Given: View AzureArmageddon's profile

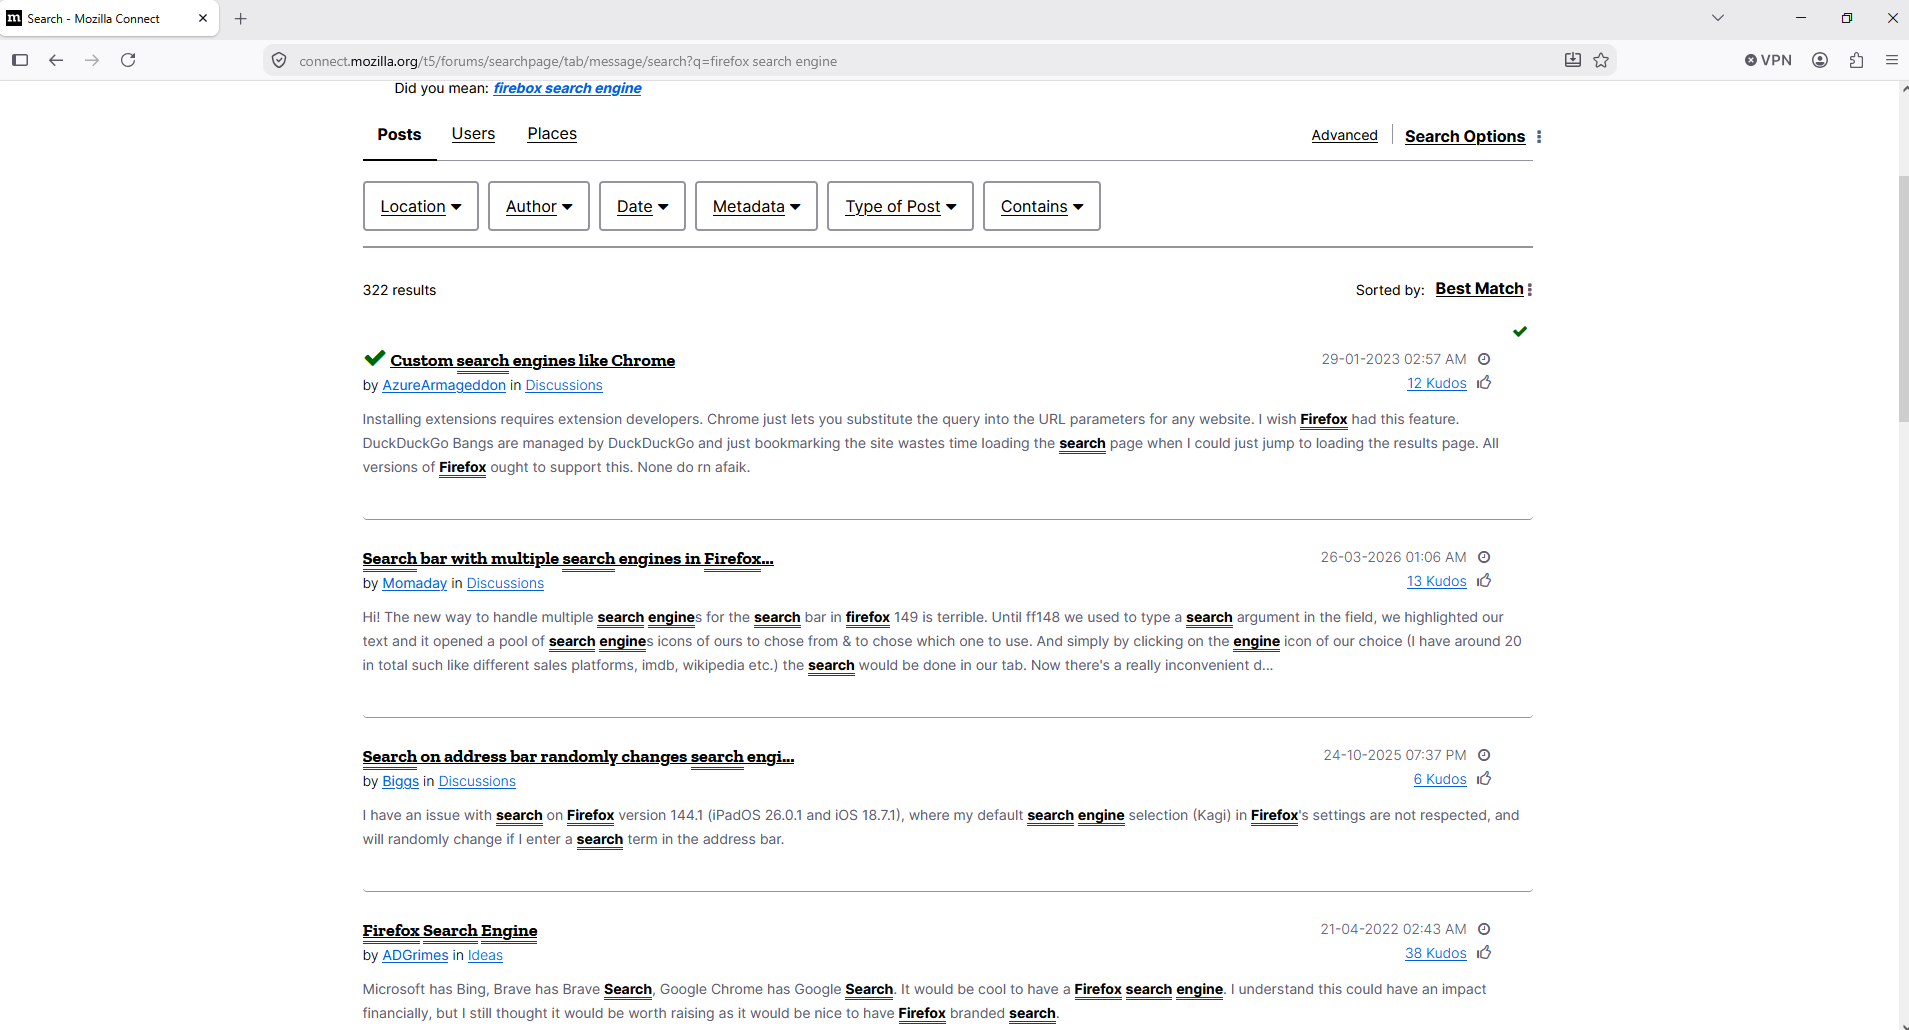Looking at the screenshot, I should point(444,385).
